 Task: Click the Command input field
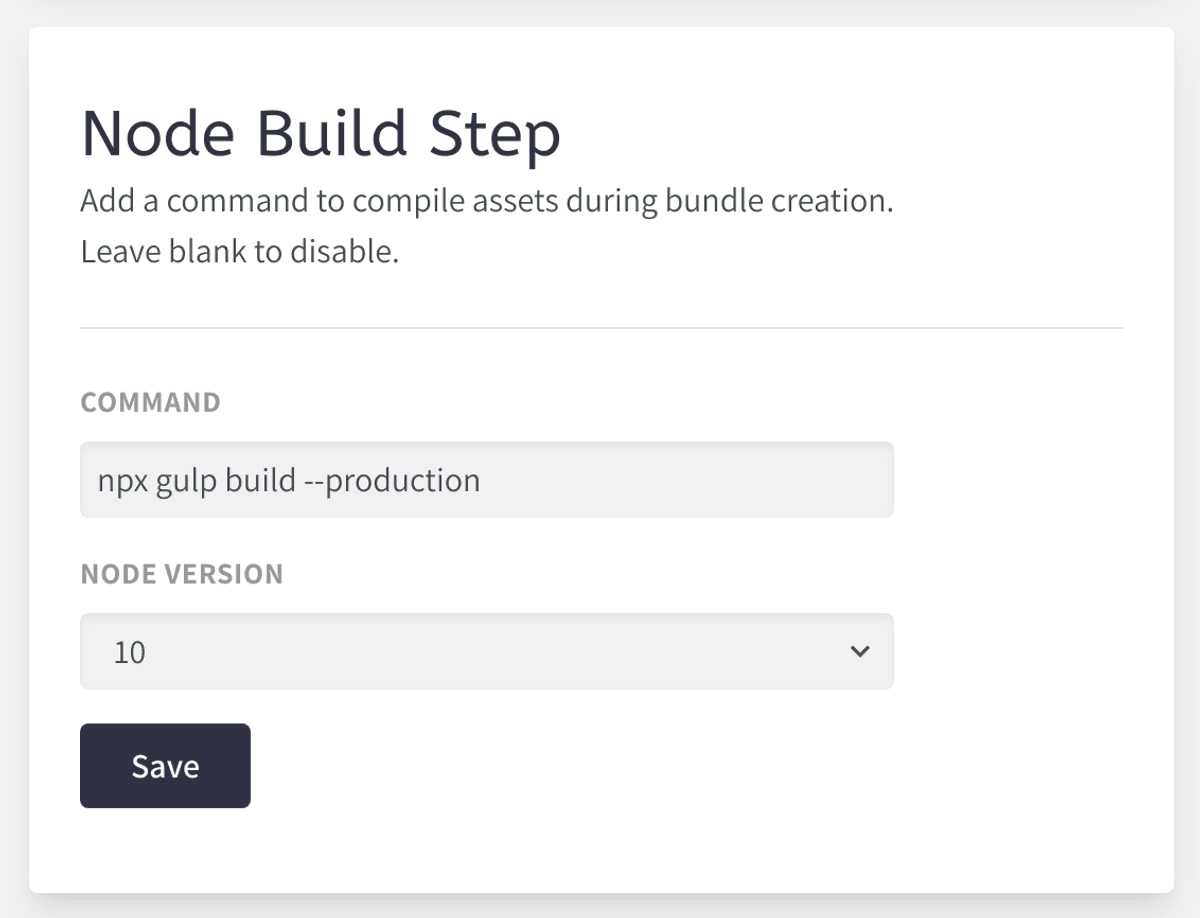[x=486, y=480]
